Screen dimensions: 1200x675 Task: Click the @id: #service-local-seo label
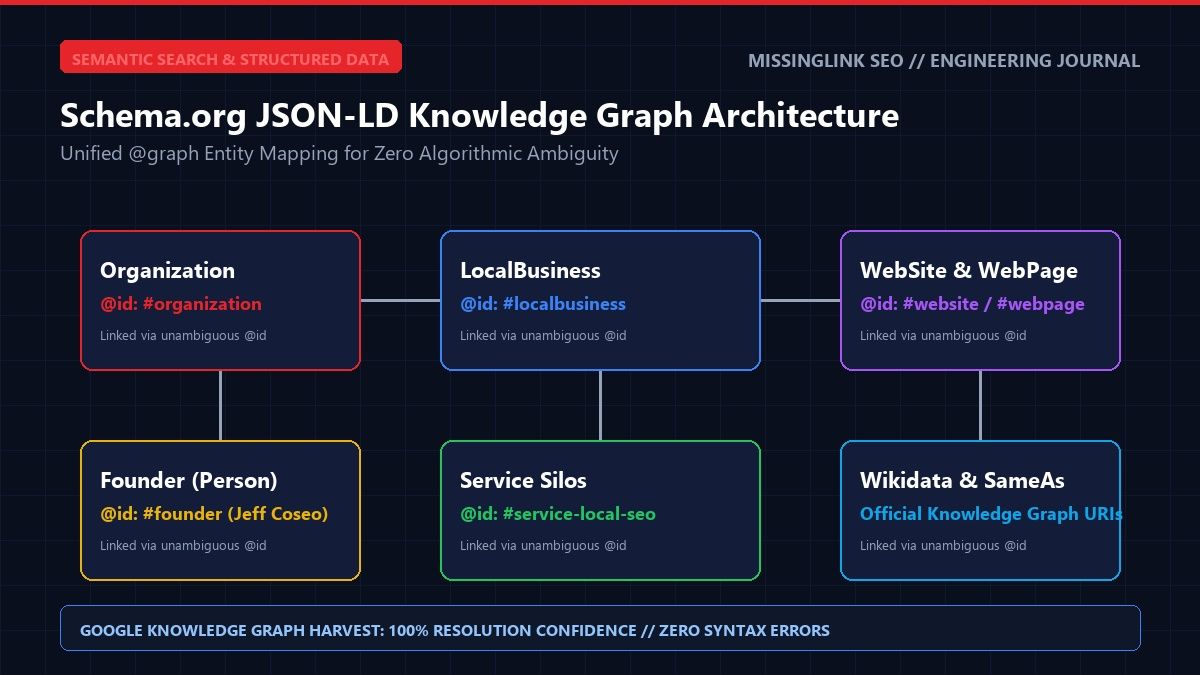558,514
